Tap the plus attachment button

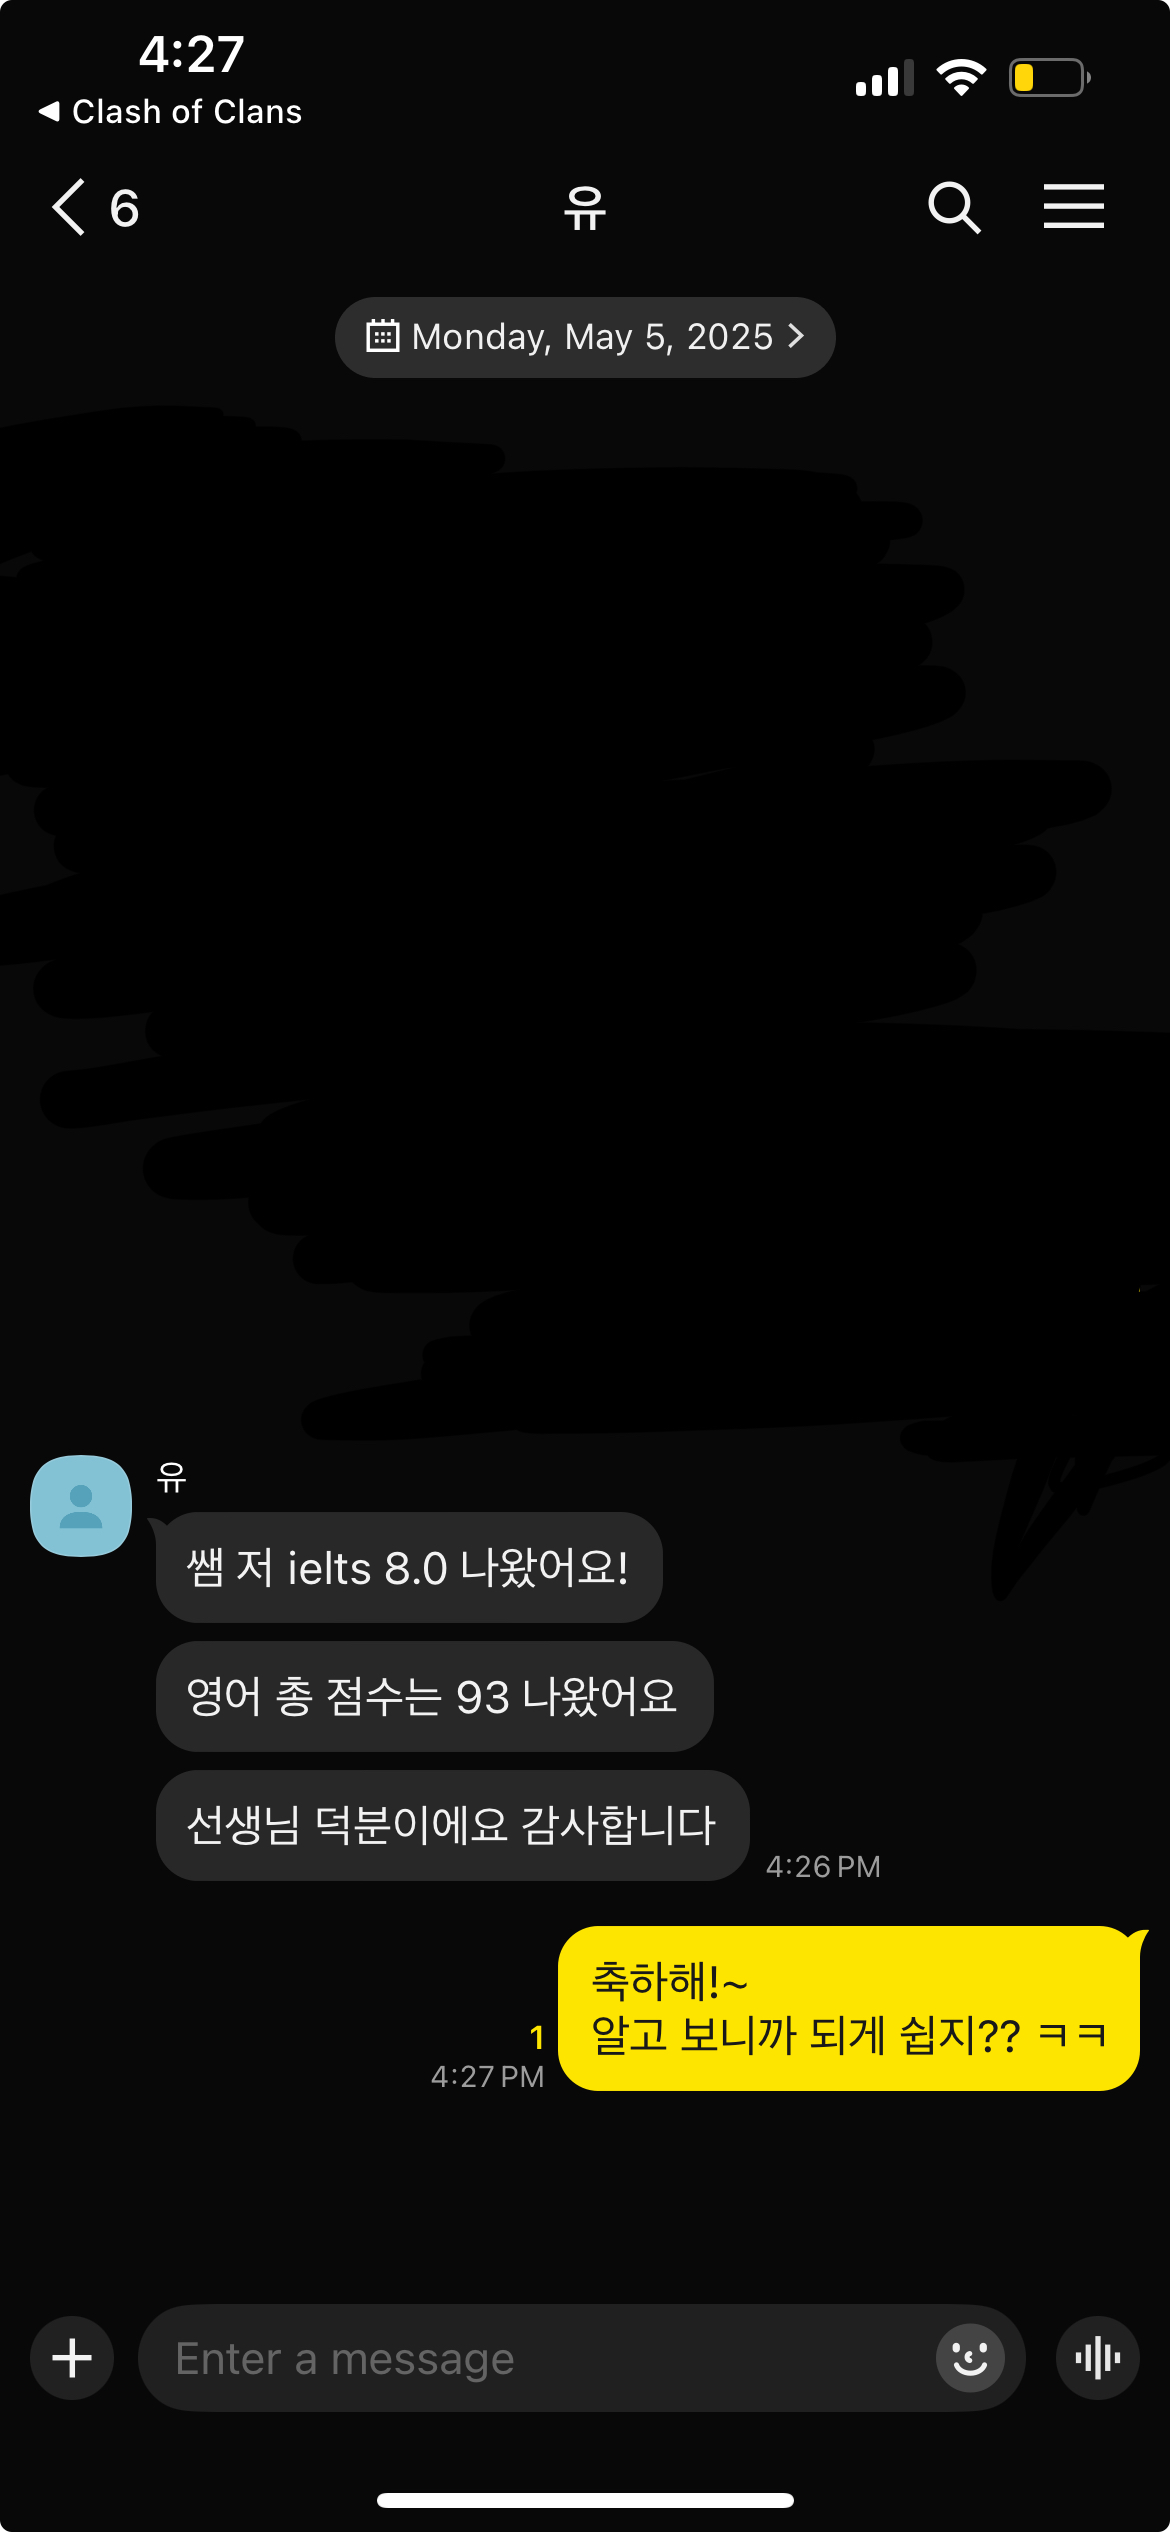click(x=72, y=2358)
